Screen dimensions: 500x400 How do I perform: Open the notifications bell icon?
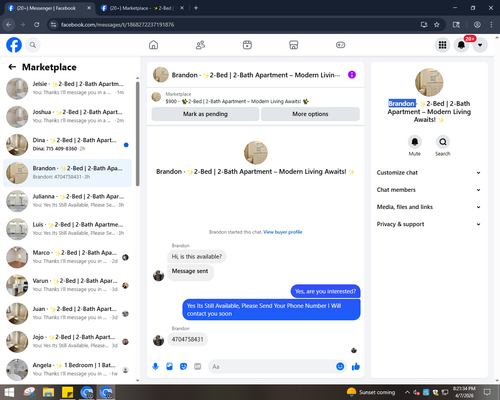point(461,45)
